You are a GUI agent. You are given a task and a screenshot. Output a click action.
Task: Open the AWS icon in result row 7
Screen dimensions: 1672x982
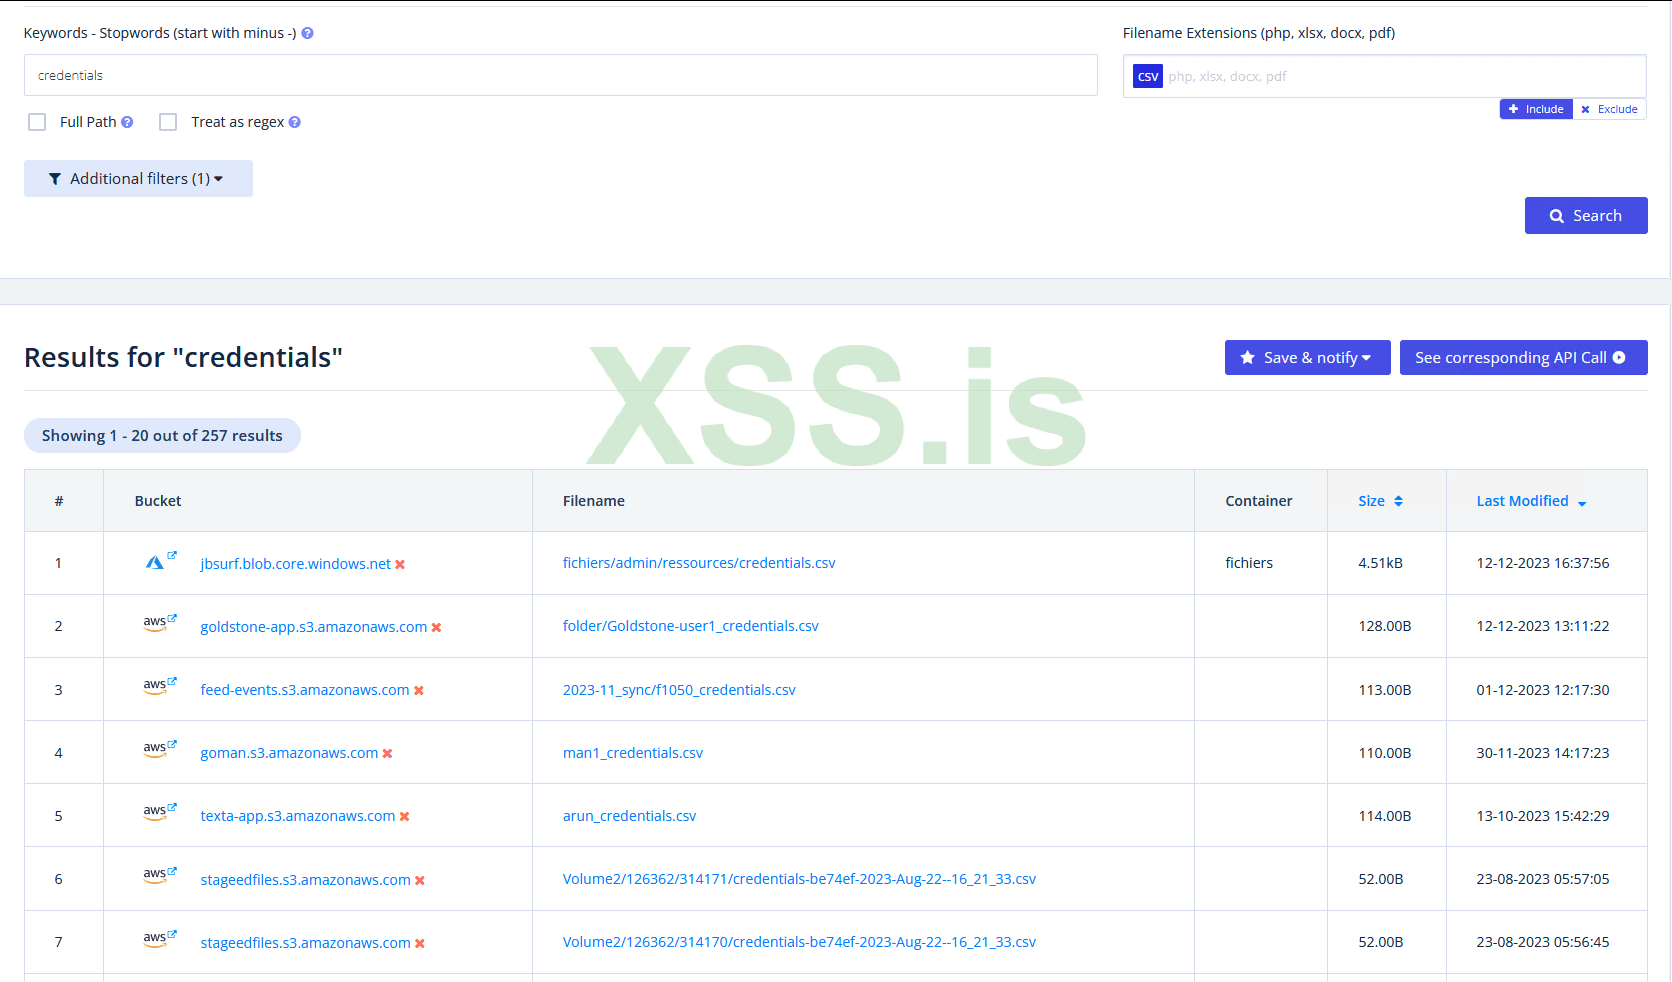pyautogui.click(x=160, y=939)
